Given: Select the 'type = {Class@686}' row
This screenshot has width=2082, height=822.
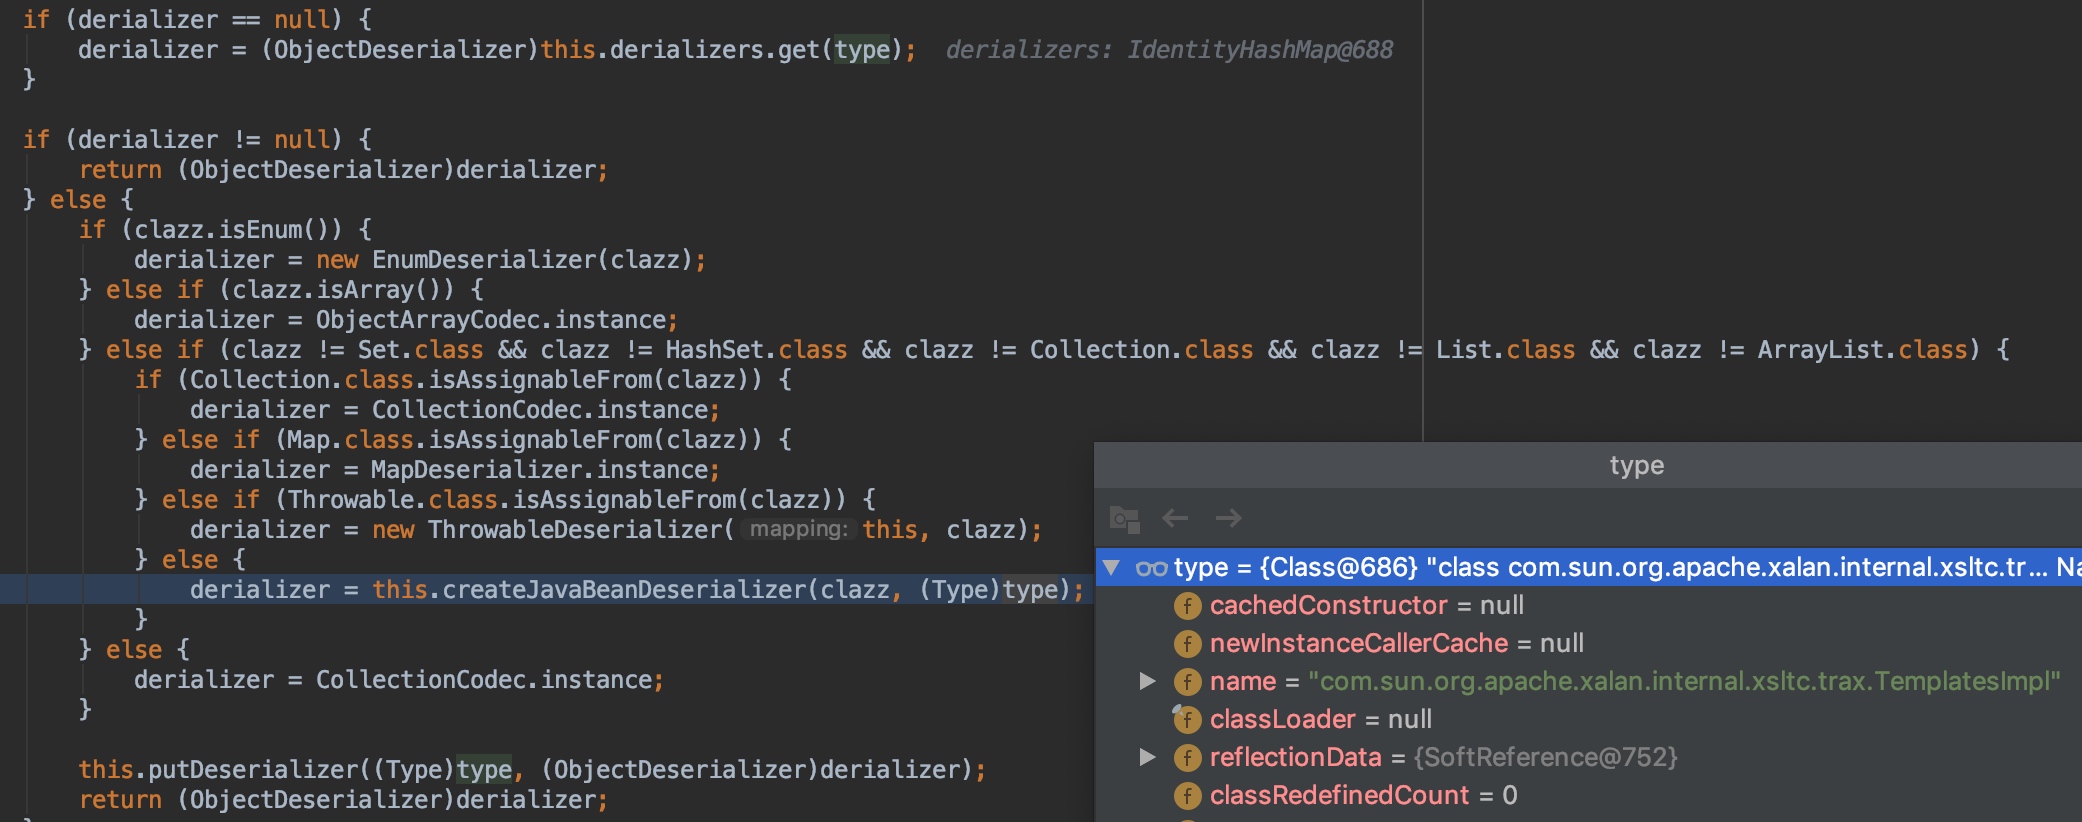Looking at the screenshot, I should (x=1589, y=568).
